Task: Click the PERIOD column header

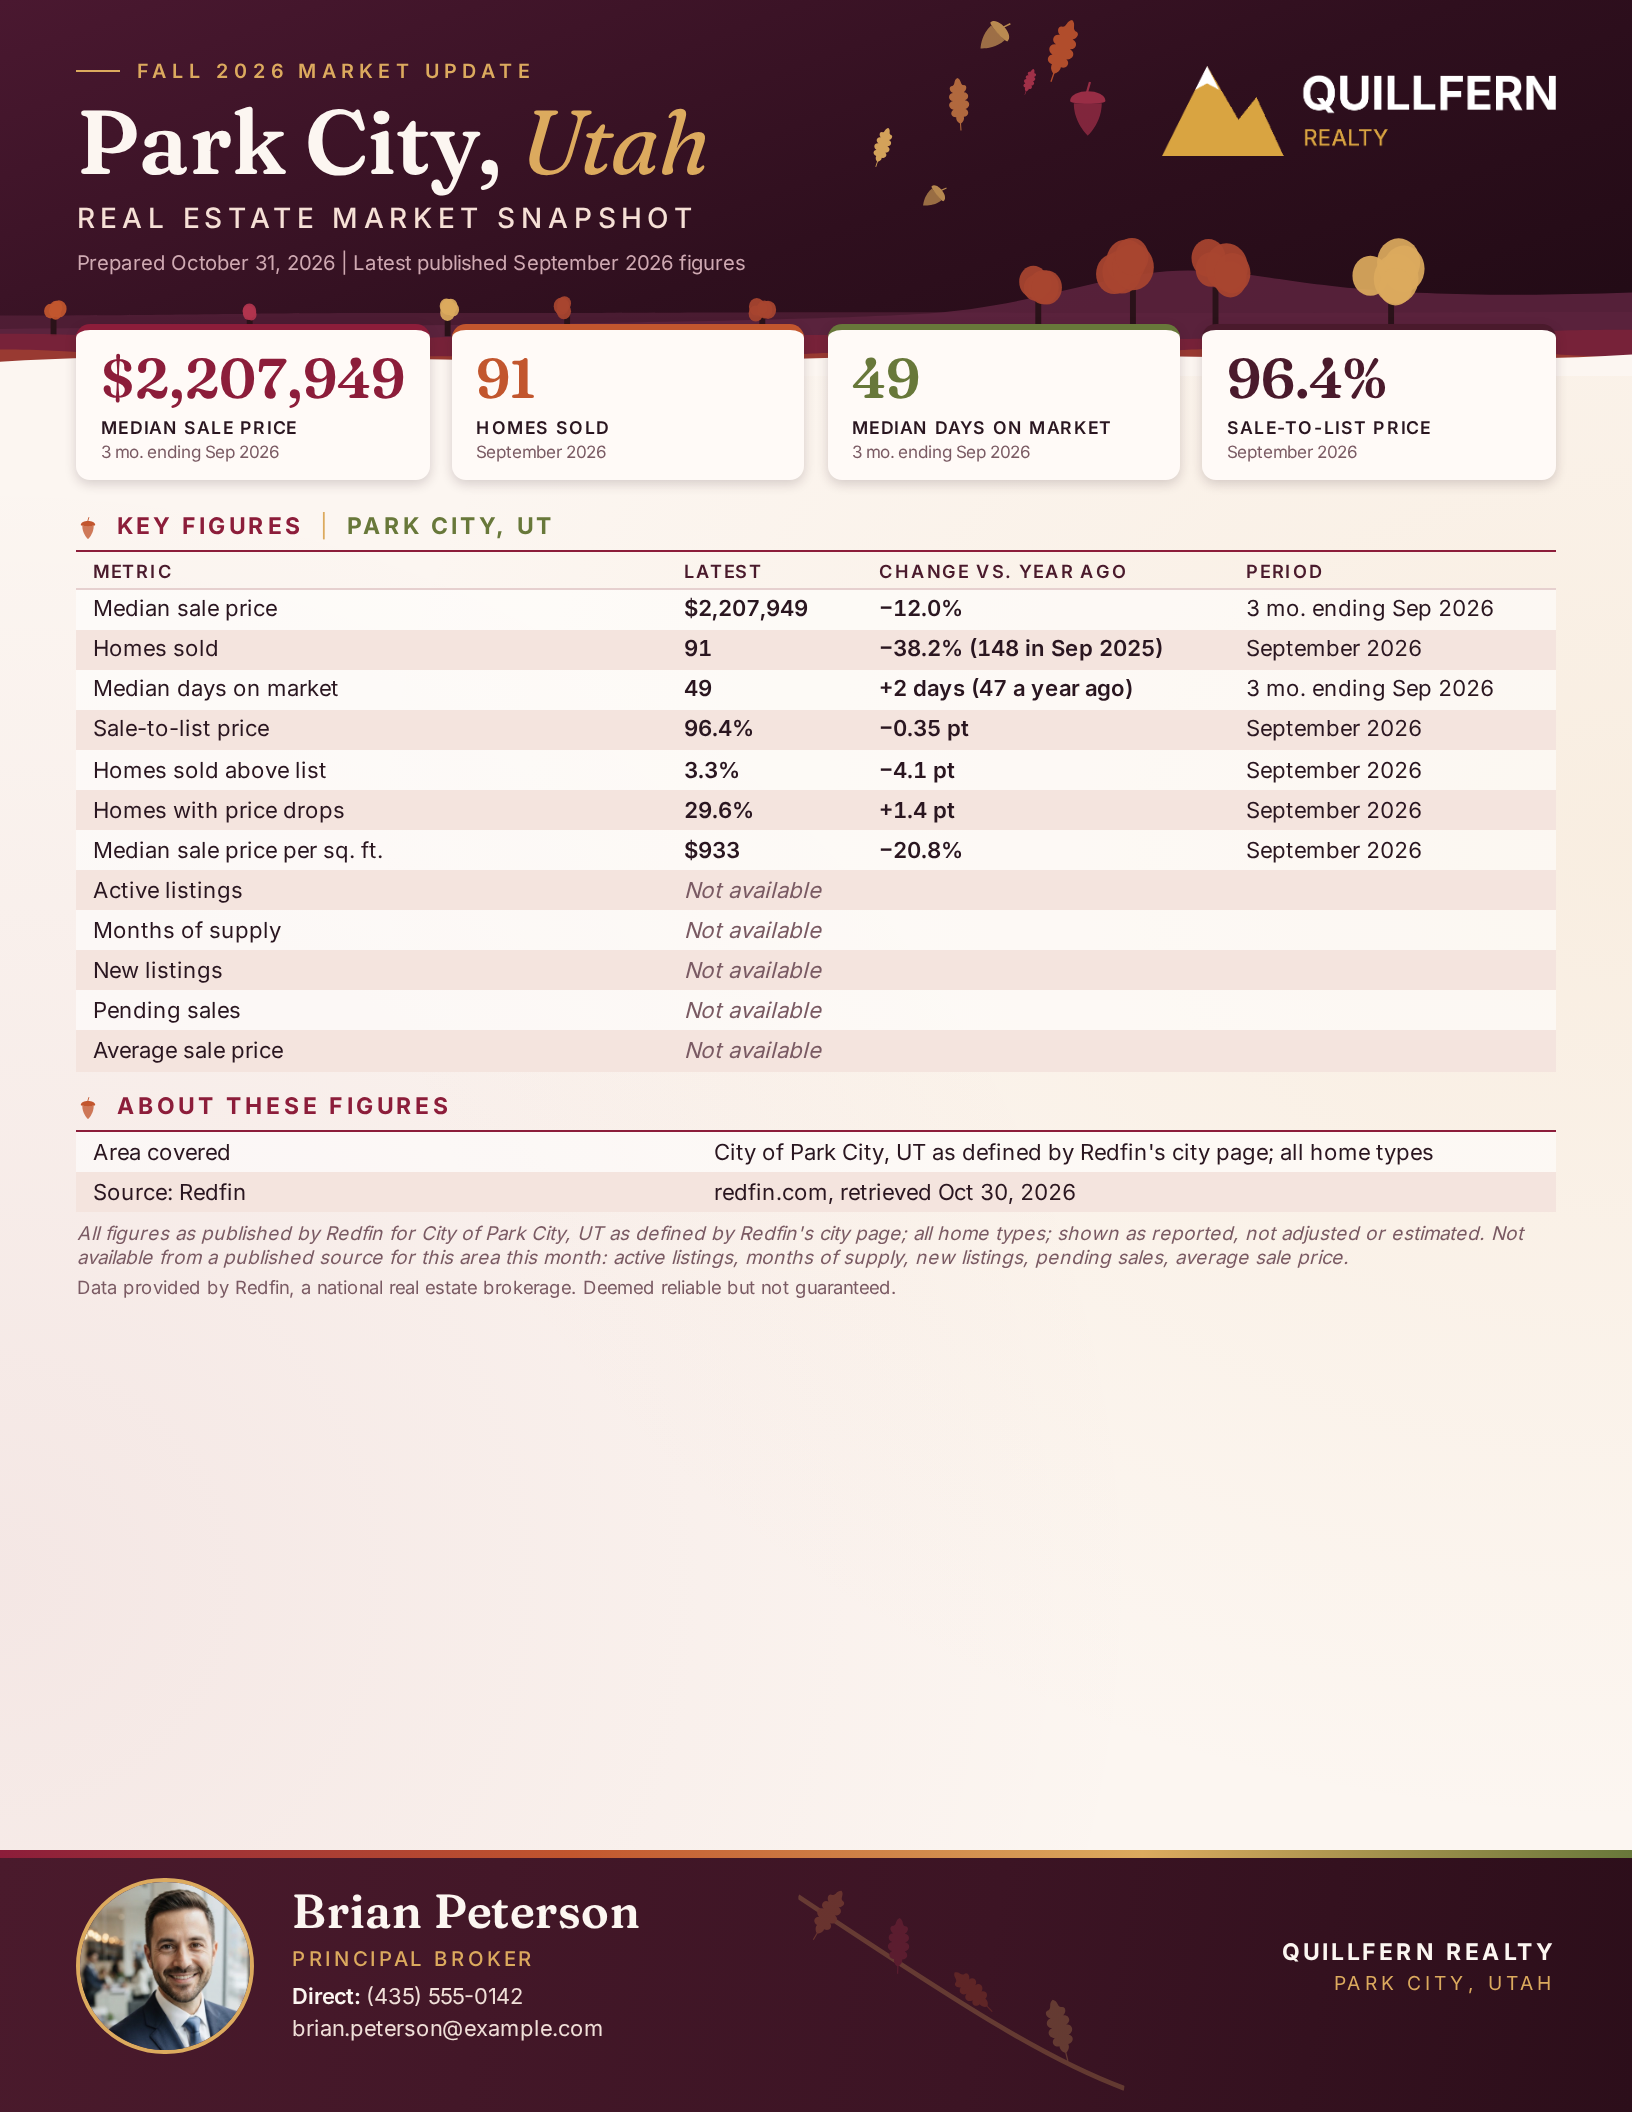Action: click(x=1284, y=571)
